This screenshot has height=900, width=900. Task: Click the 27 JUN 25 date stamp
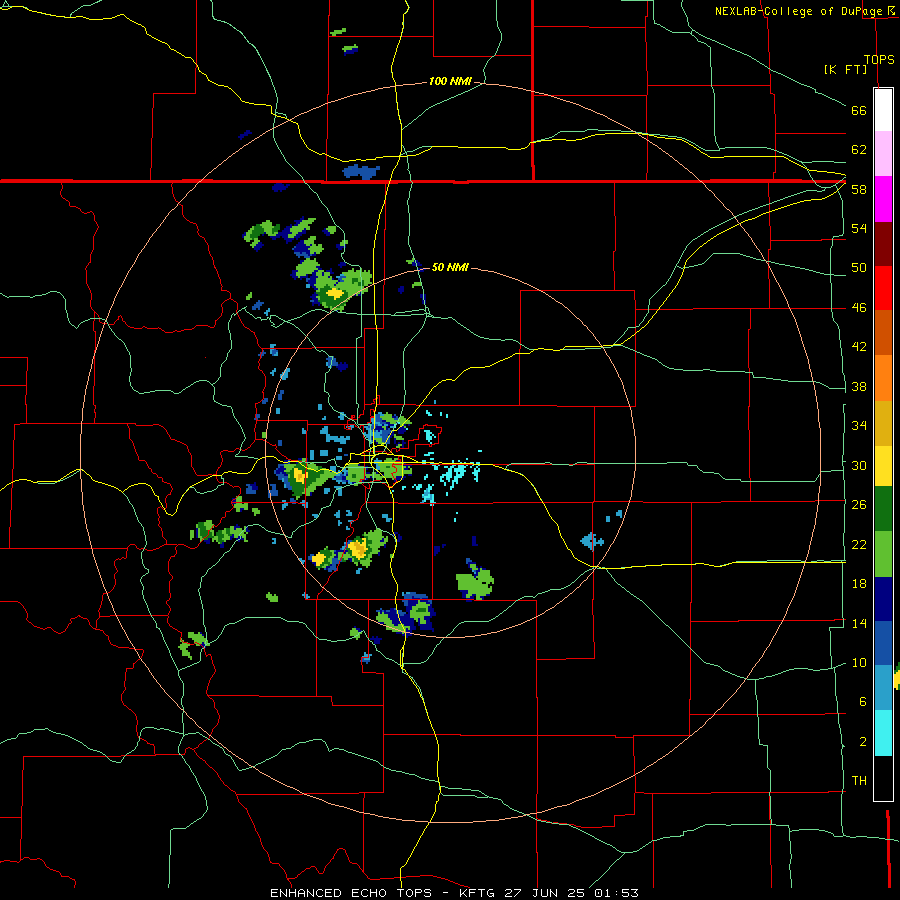[544, 893]
